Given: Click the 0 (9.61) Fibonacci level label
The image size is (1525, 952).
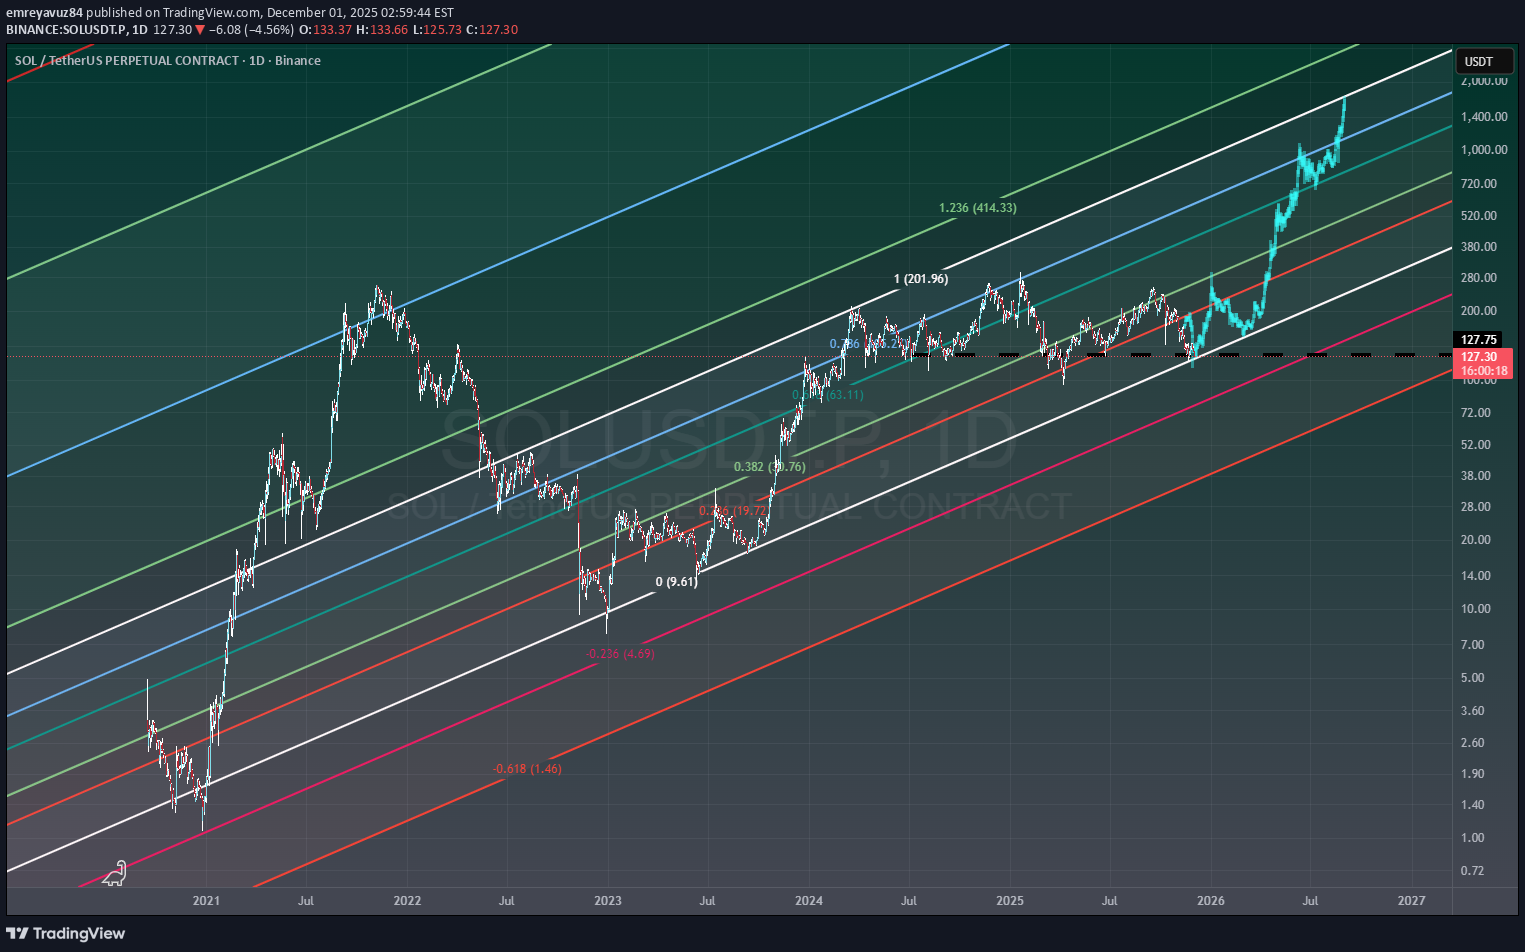Looking at the screenshot, I should coord(676,582).
